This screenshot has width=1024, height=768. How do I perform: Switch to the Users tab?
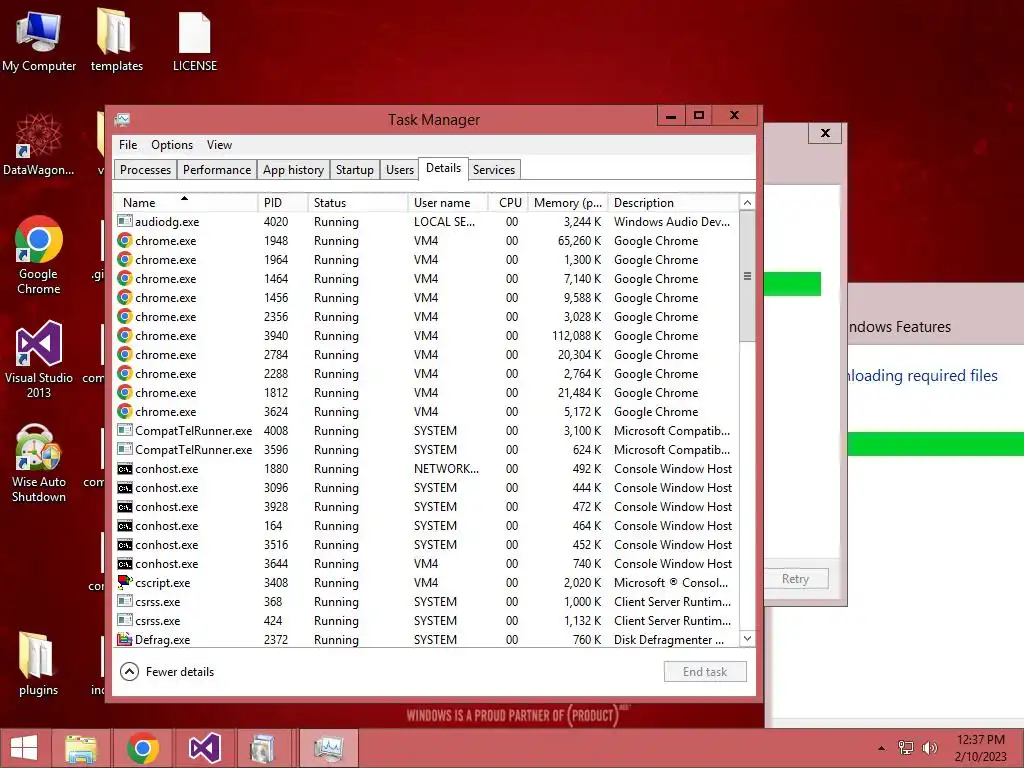pyautogui.click(x=400, y=170)
